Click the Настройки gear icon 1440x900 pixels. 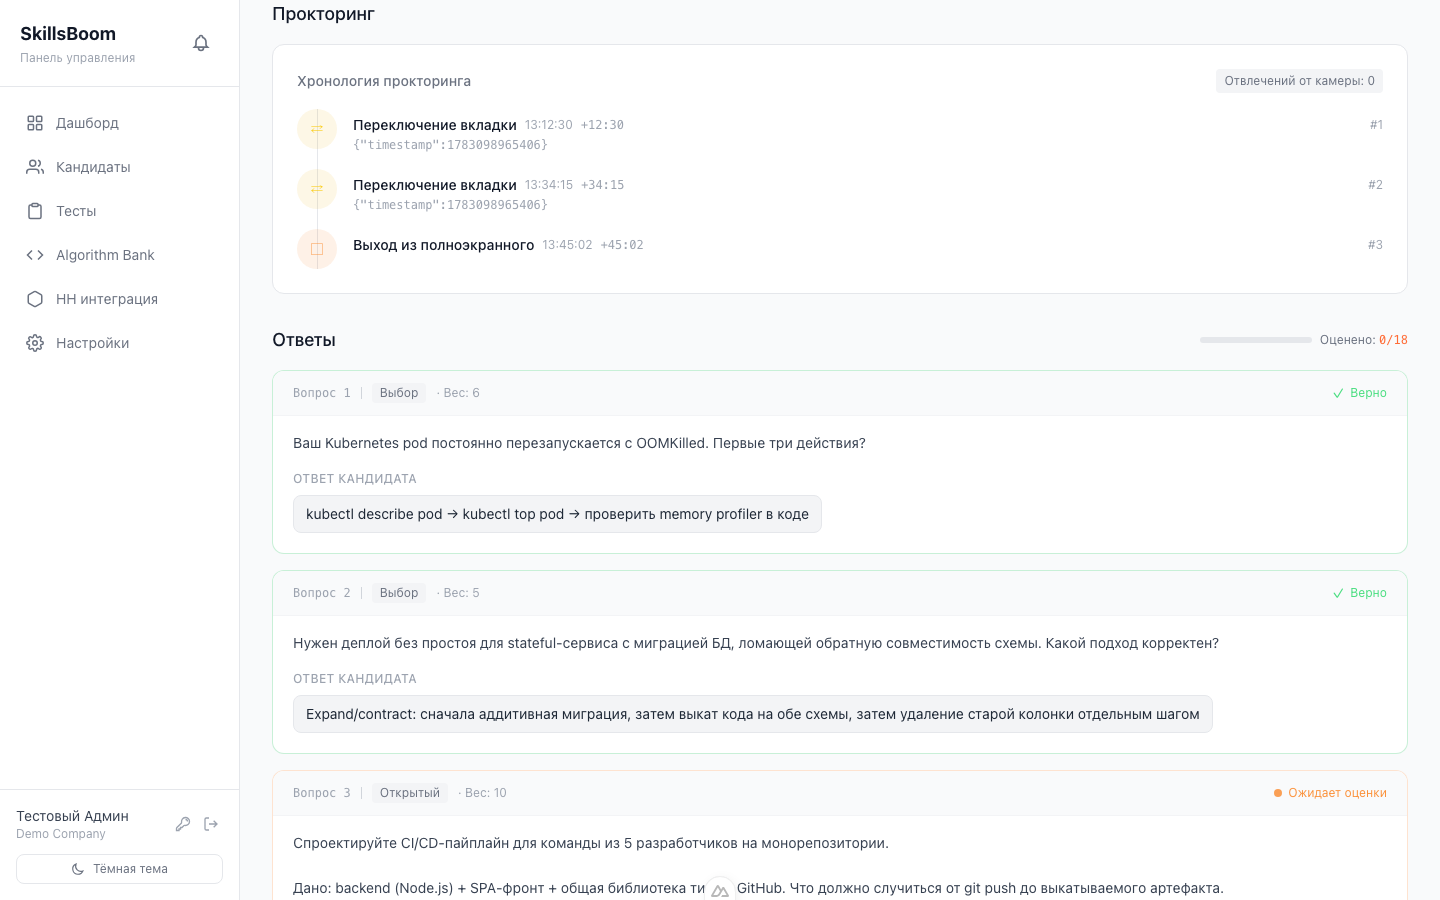click(x=35, y=343)
